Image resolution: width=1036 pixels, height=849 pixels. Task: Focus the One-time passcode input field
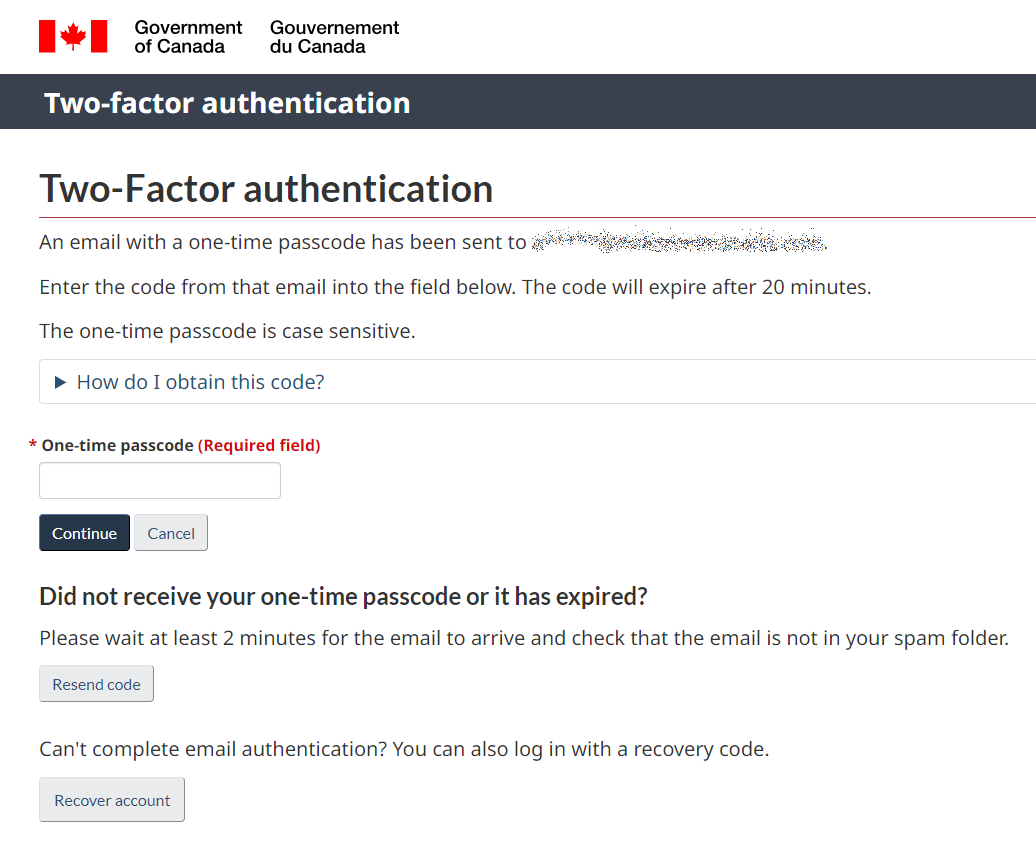[160, 480]
